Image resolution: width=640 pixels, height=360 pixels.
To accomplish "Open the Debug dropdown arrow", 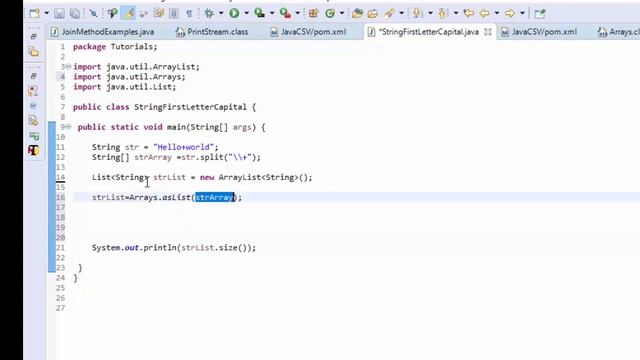I will (x=221, y=13).
